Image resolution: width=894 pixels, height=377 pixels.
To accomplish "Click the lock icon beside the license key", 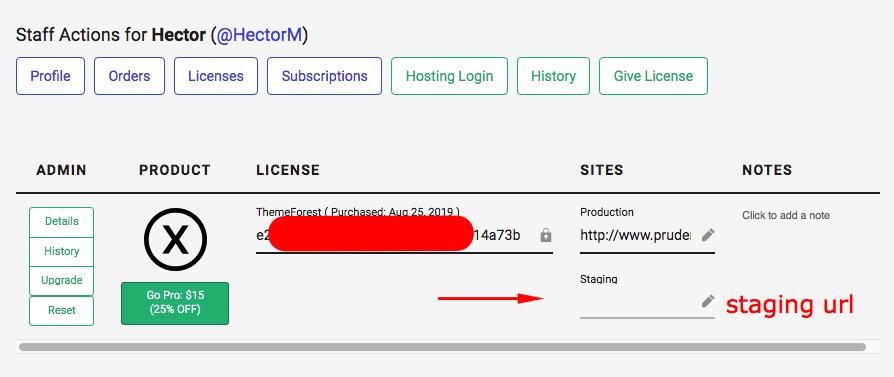I will click(546, 235).
